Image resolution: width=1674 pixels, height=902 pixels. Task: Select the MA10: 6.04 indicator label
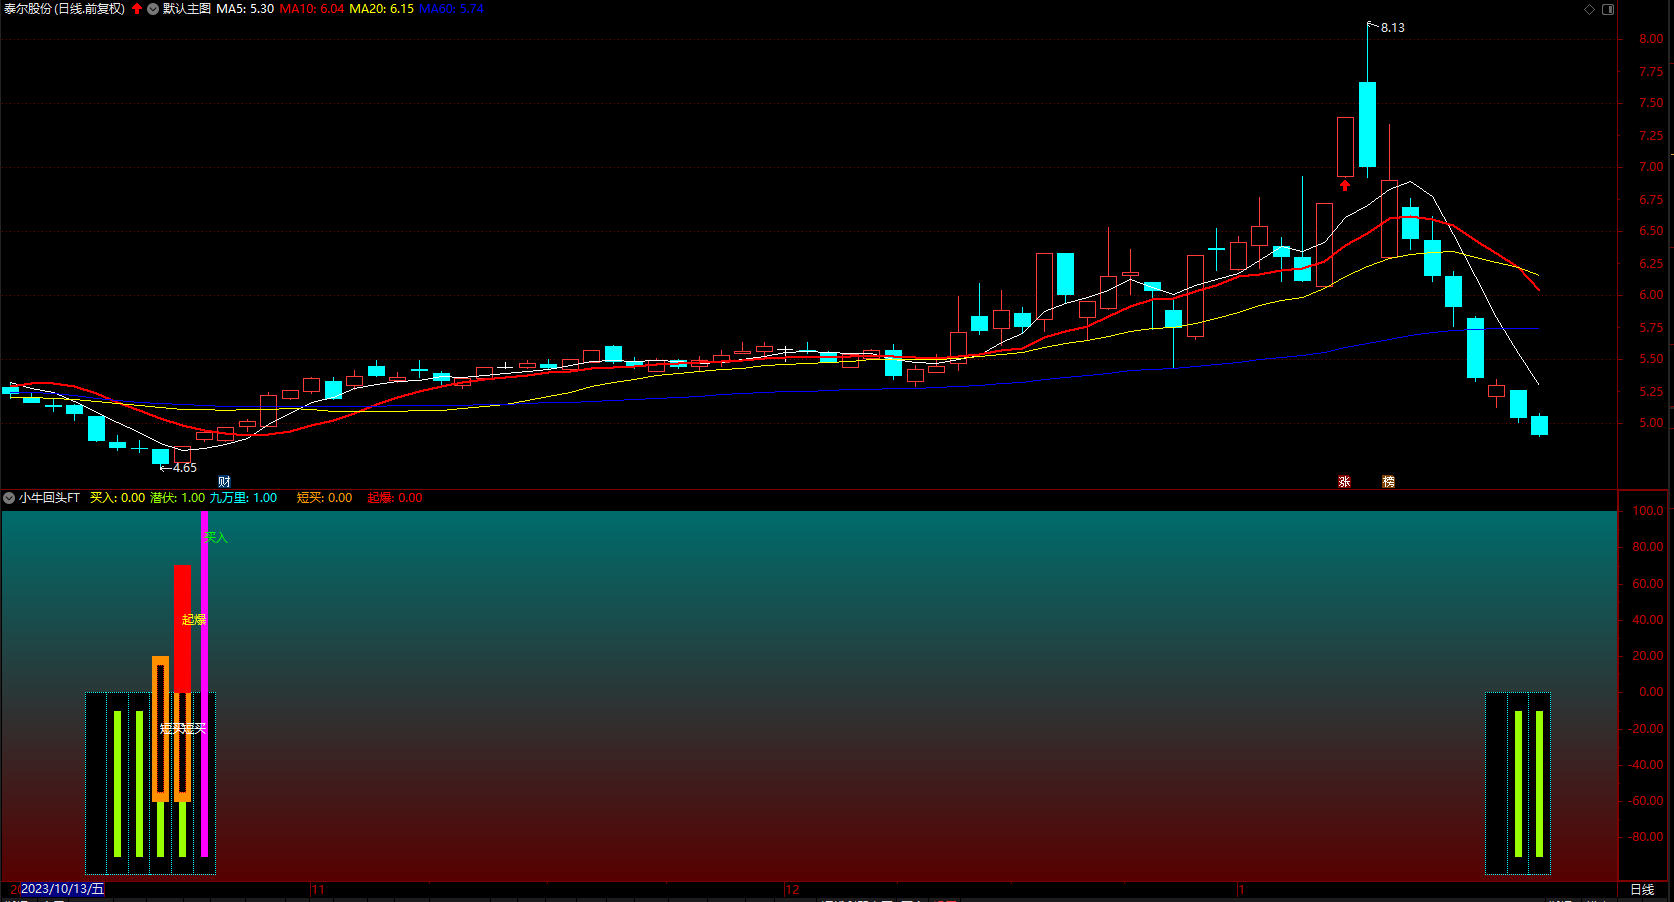[x=311, y=9]
